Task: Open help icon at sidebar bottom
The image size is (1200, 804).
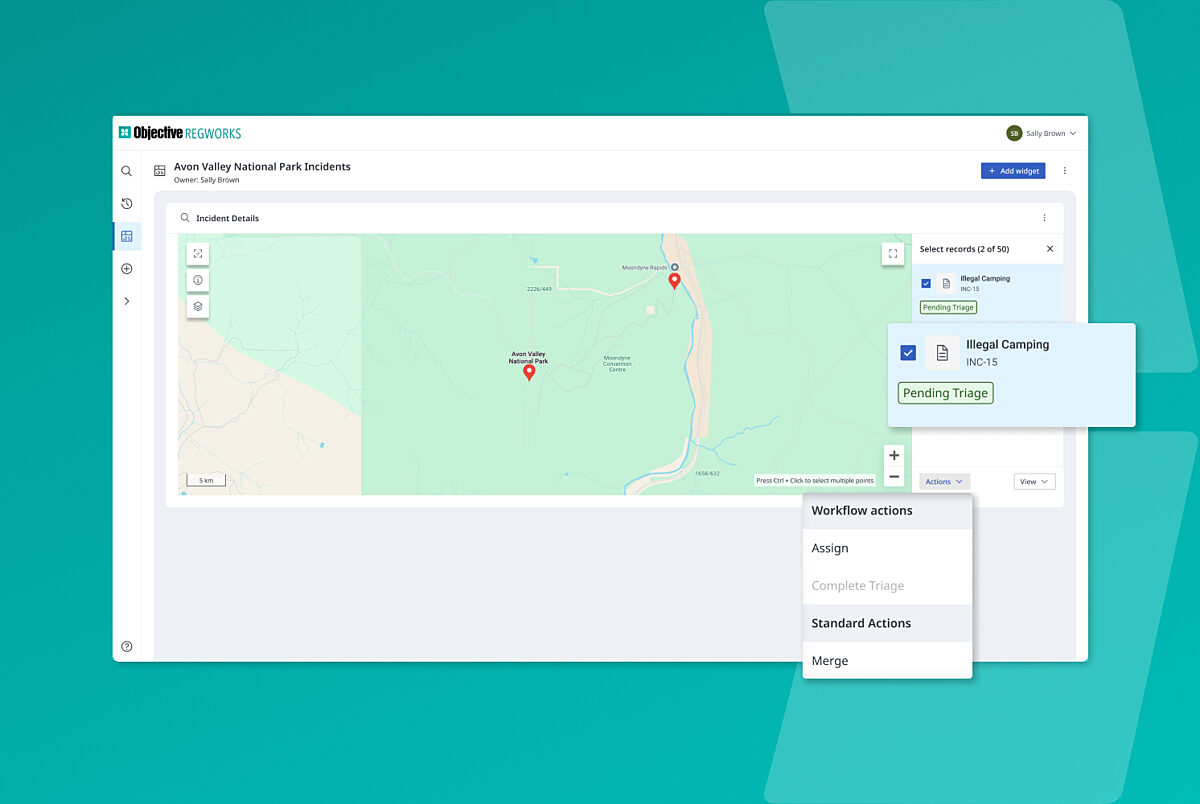Action: pos(127,646)
